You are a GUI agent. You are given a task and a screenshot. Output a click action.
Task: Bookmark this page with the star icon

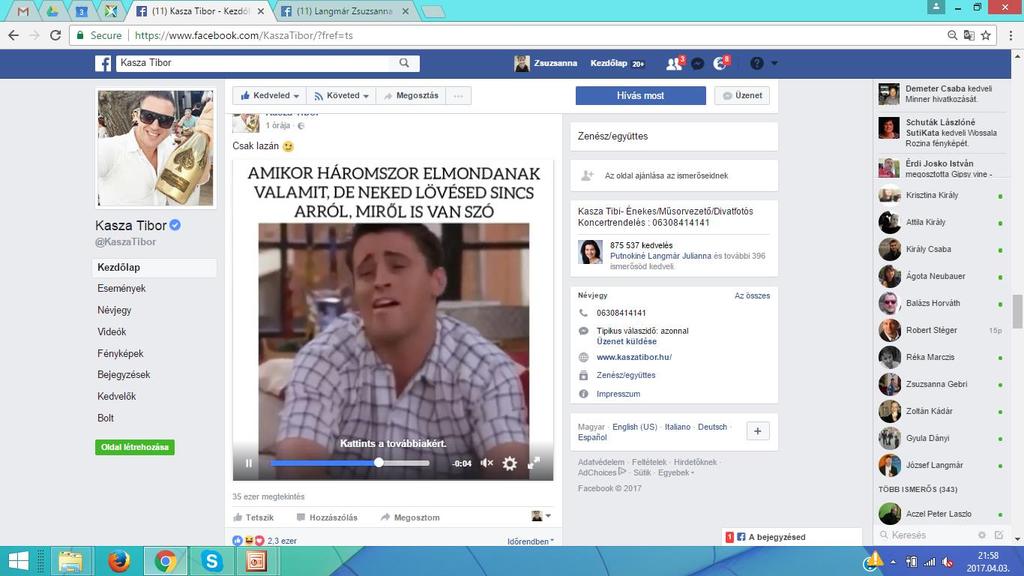[986, 35]
